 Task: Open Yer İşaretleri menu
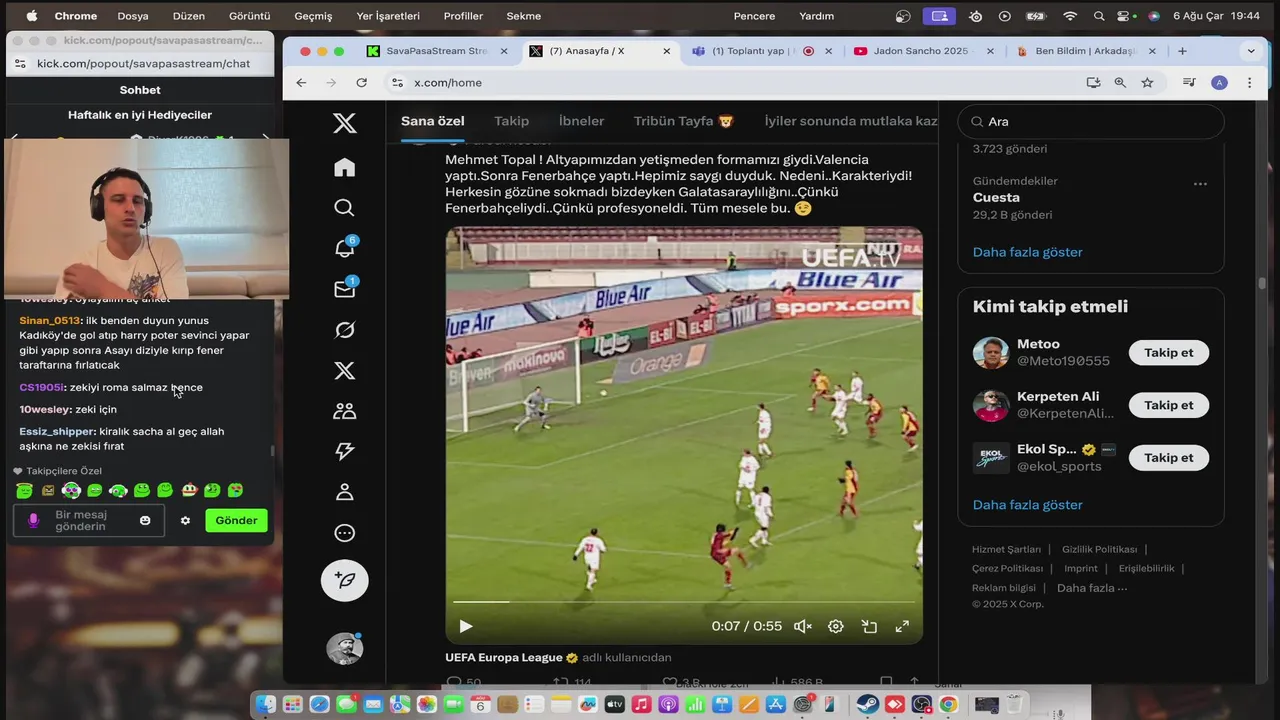pyautogui.click(x=388, y=16)
